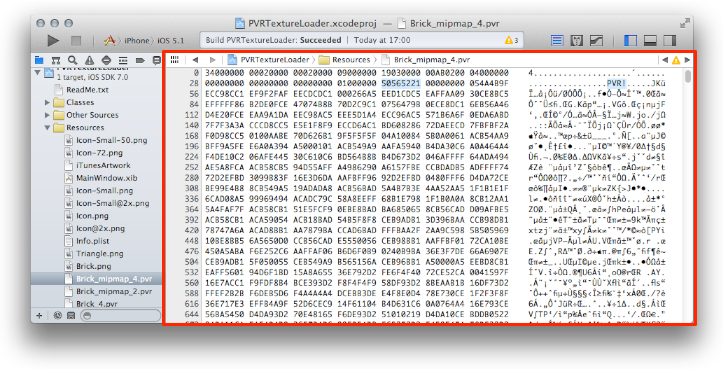Toggle the Debug area visibility
The image size is (723, 369).
[650, 41]
